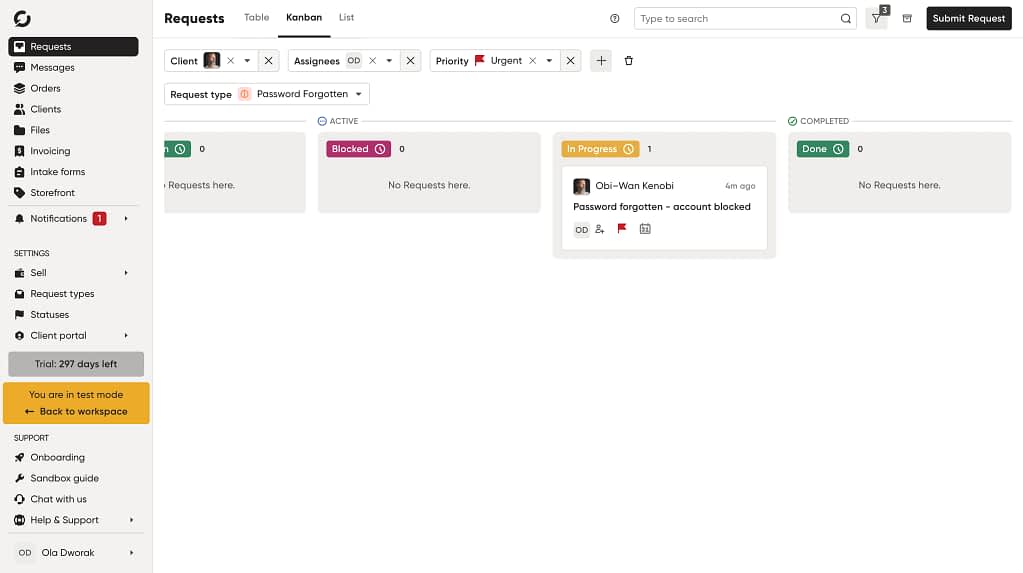1023x573 pixels.
Task: Click the red priority flag on the card
Action: coord(622,228)
